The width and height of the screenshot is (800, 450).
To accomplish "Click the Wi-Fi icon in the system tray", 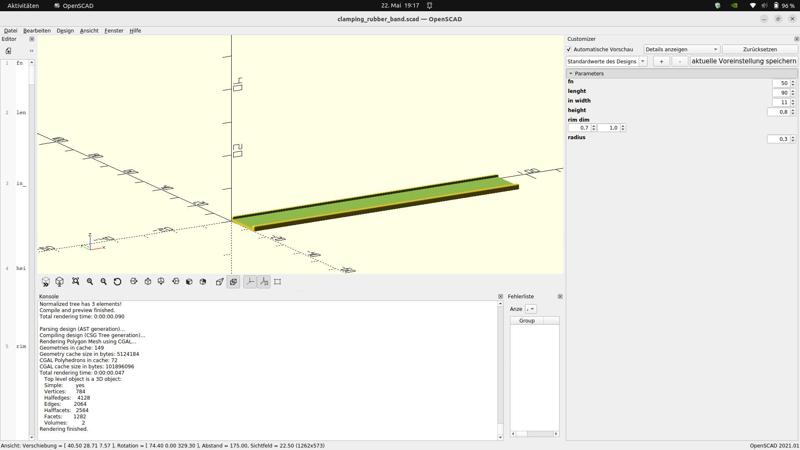I will (753, 6).
